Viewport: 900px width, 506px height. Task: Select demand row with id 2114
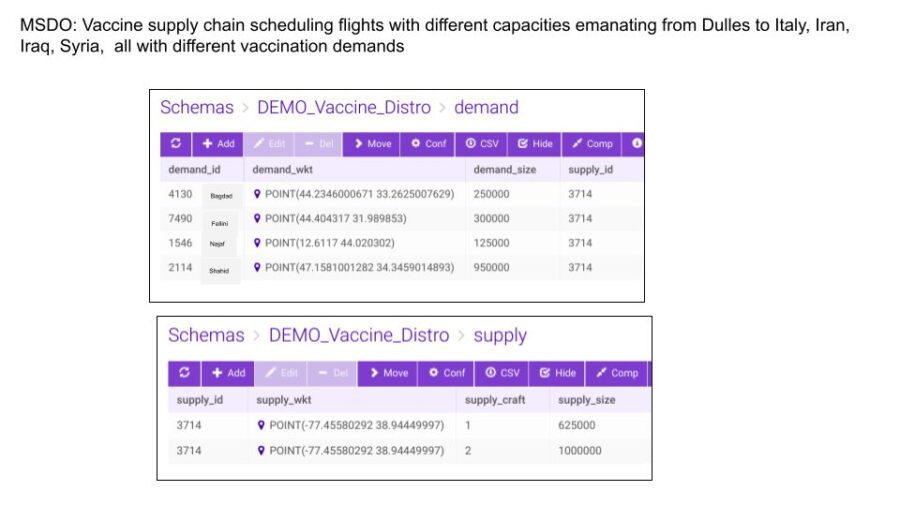pos(402,267)
